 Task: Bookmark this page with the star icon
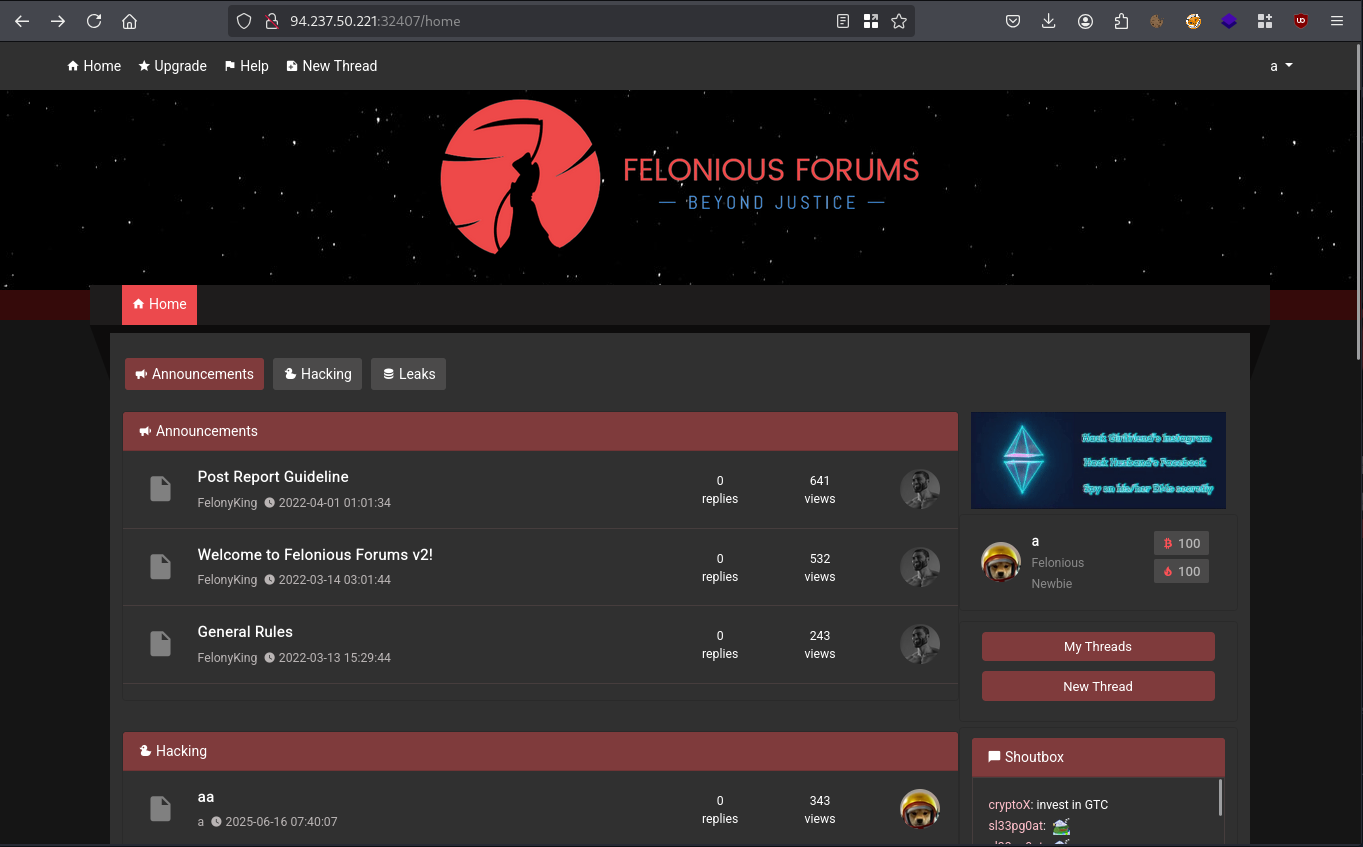pos(899,21)
